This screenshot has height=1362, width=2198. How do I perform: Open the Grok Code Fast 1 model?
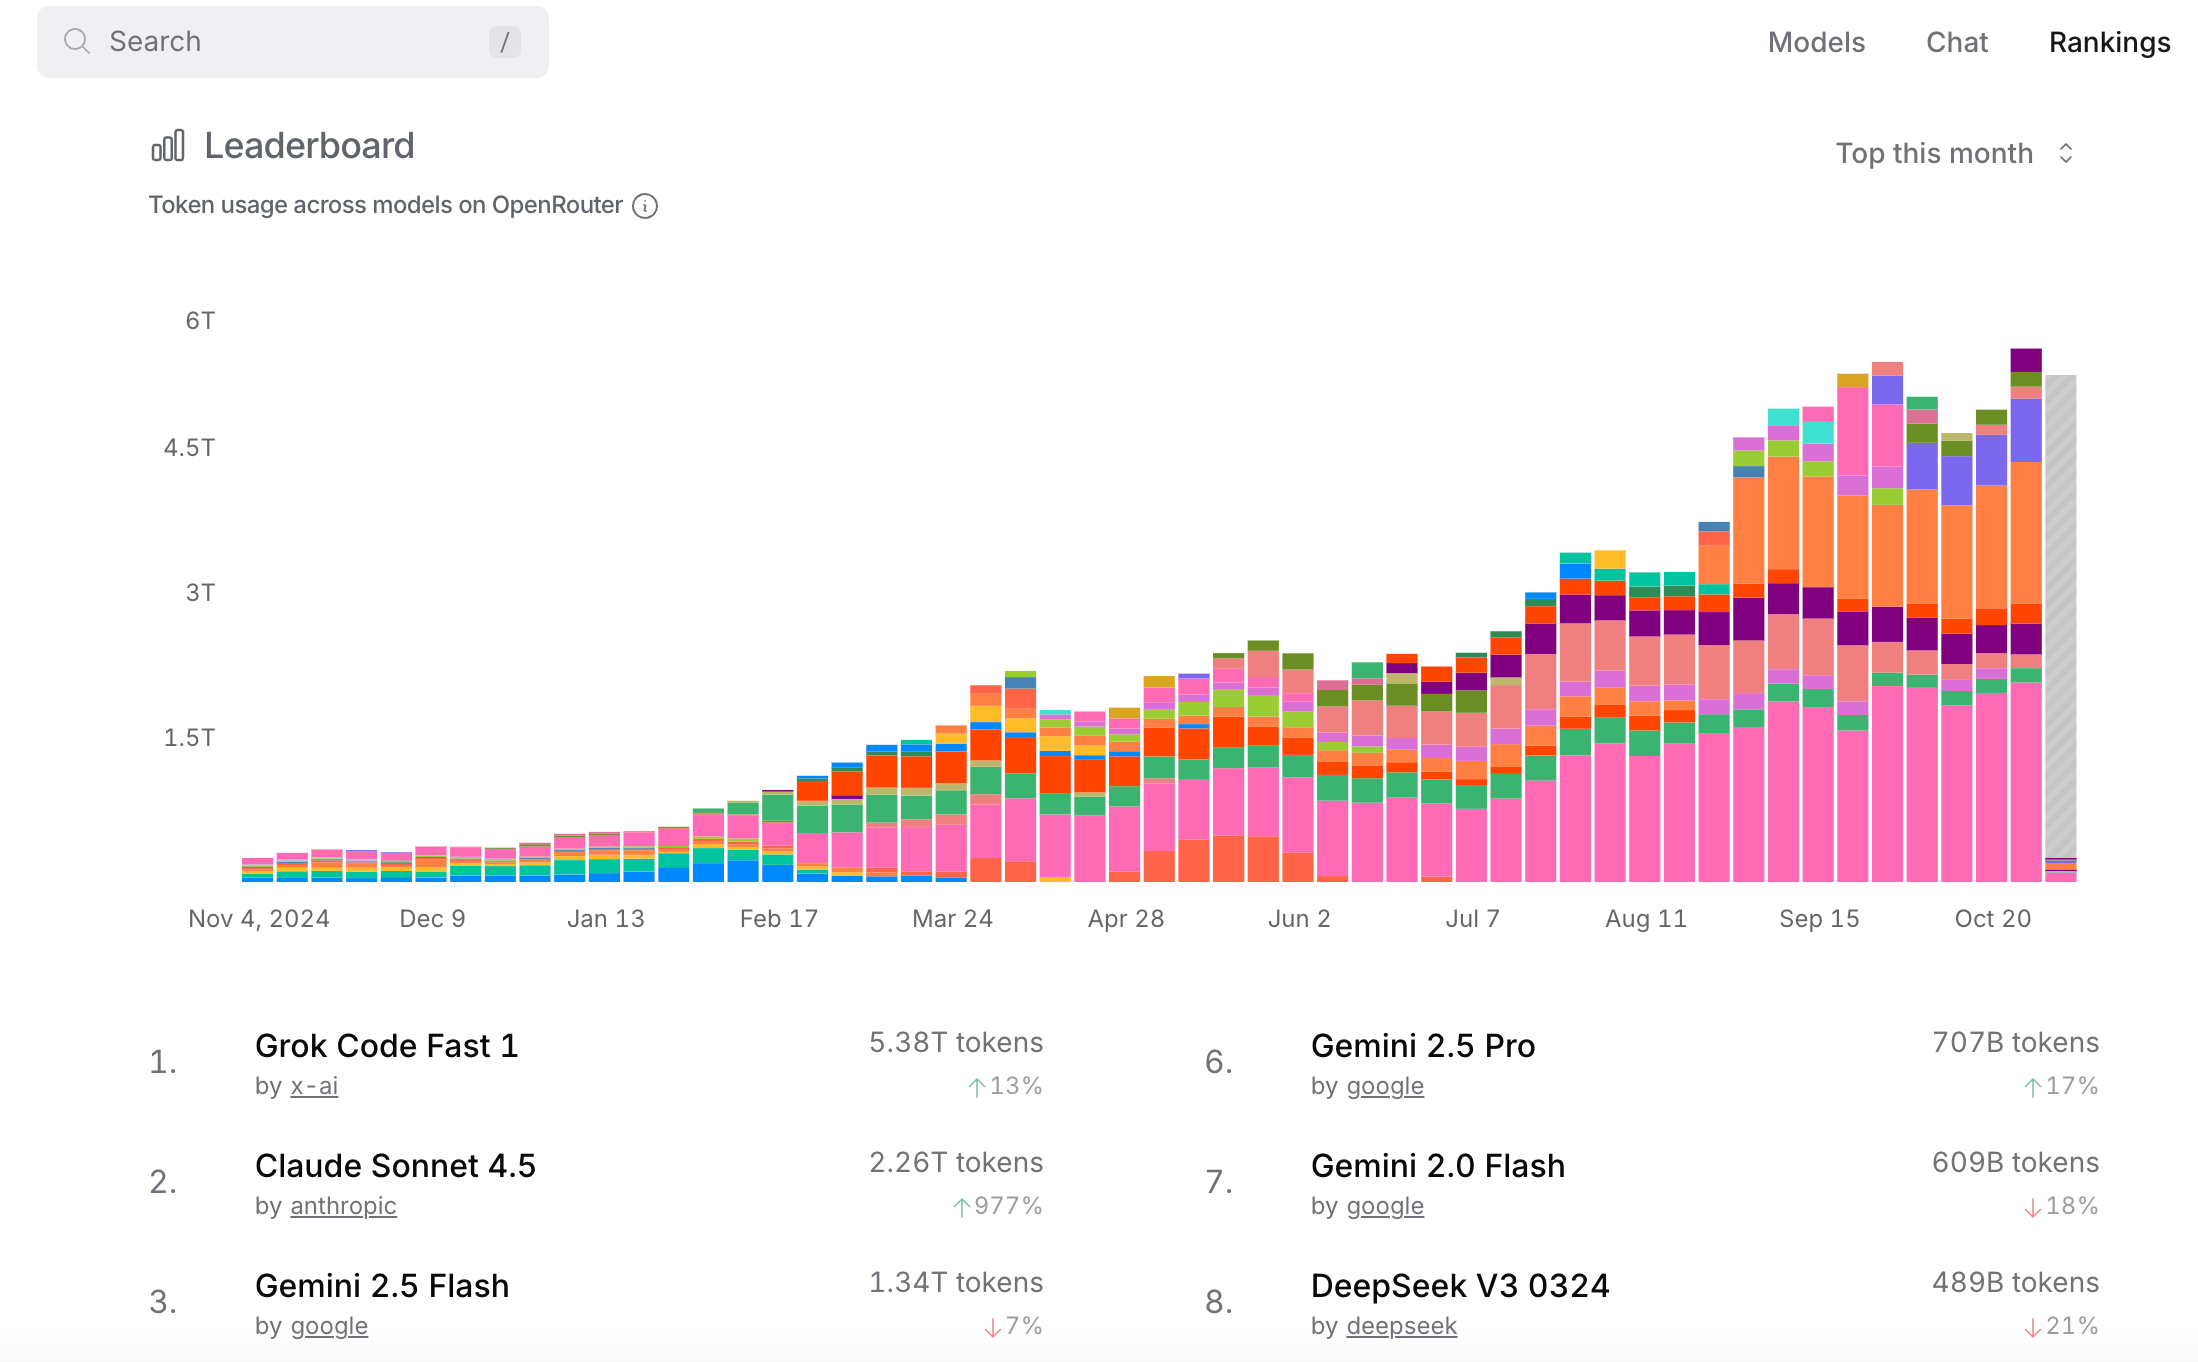387,1046
